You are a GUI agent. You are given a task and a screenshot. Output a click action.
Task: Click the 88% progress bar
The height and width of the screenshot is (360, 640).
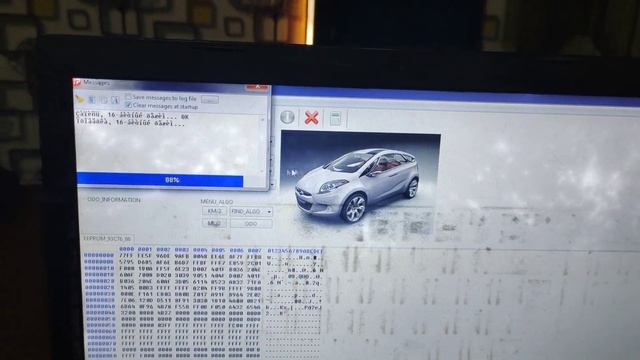(160, 180)
